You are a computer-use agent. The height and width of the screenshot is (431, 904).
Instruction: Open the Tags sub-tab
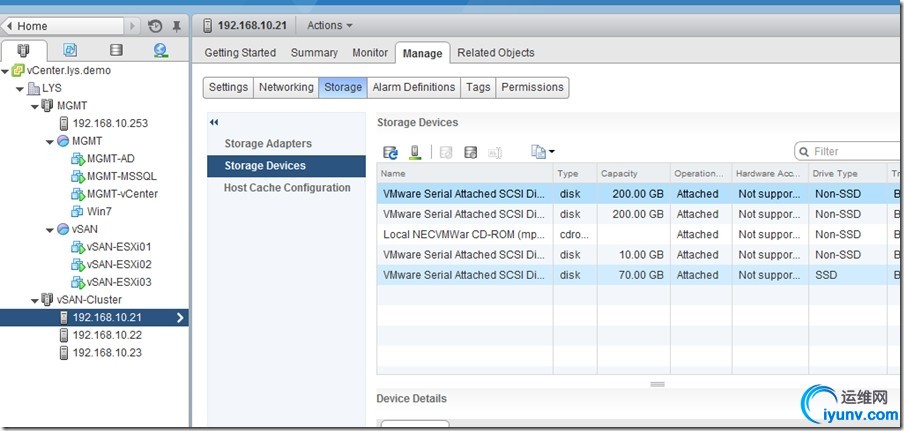pyautogui.click(x=478, y=88)
